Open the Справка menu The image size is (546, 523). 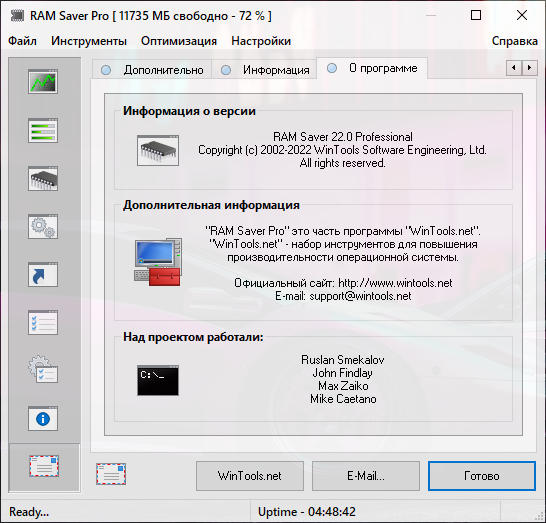[515, 41]
